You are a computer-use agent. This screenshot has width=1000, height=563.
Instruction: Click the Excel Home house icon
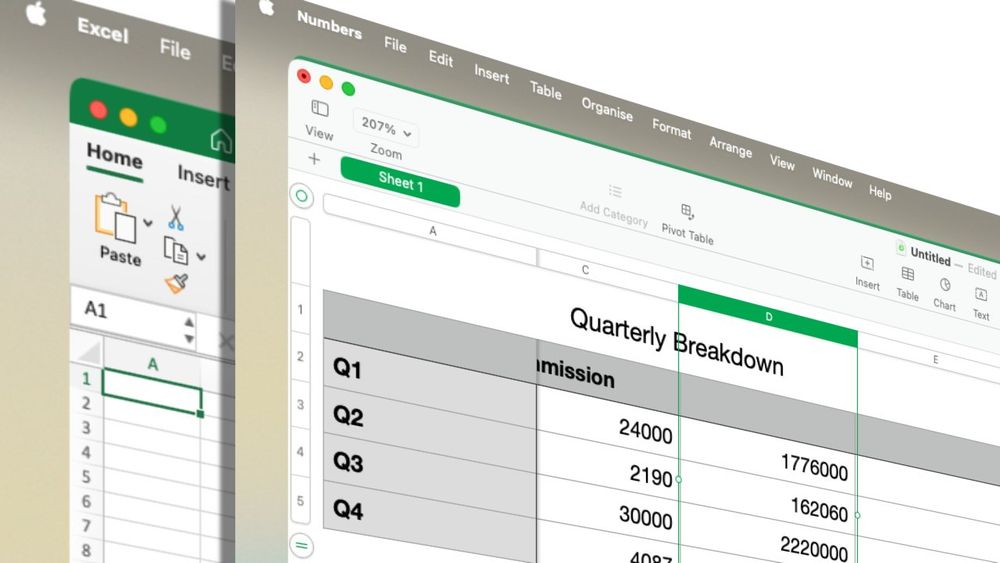(221, 140)
